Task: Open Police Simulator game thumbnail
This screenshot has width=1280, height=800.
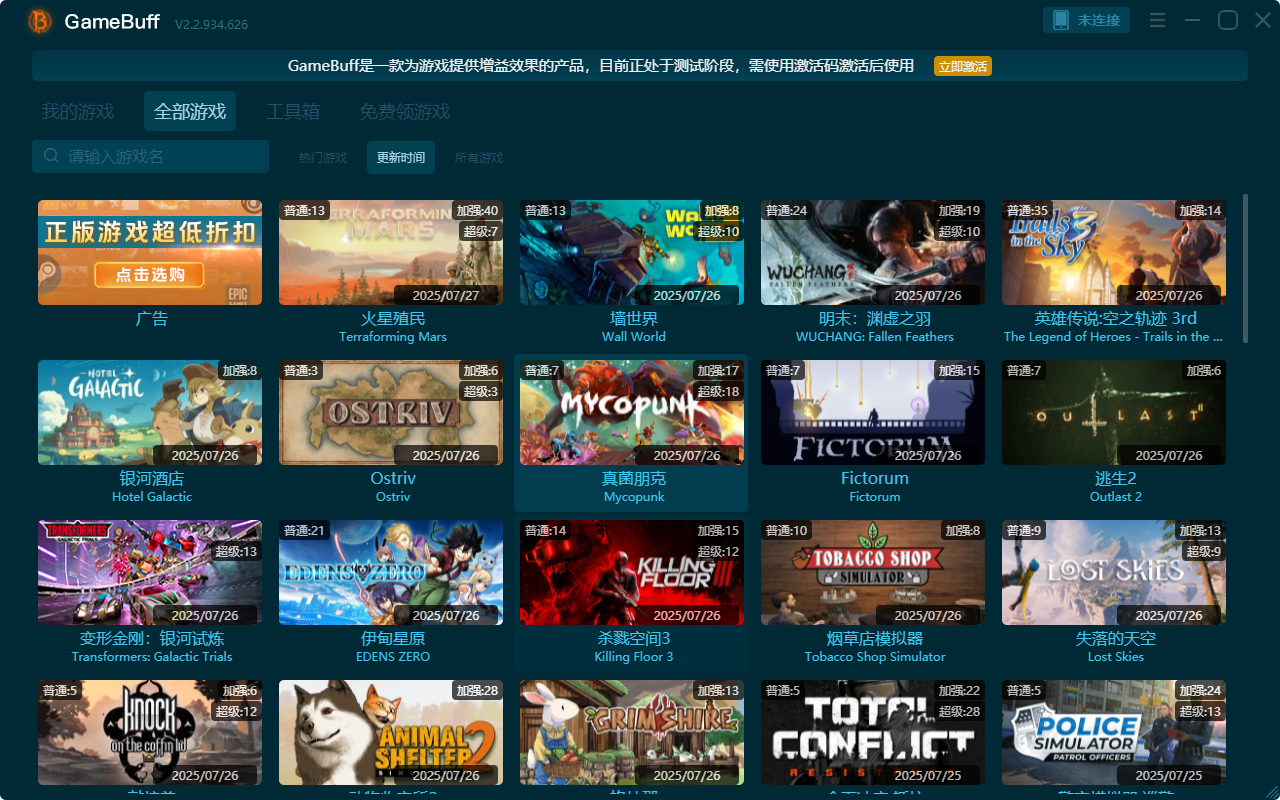Action: pos(1114,732)
